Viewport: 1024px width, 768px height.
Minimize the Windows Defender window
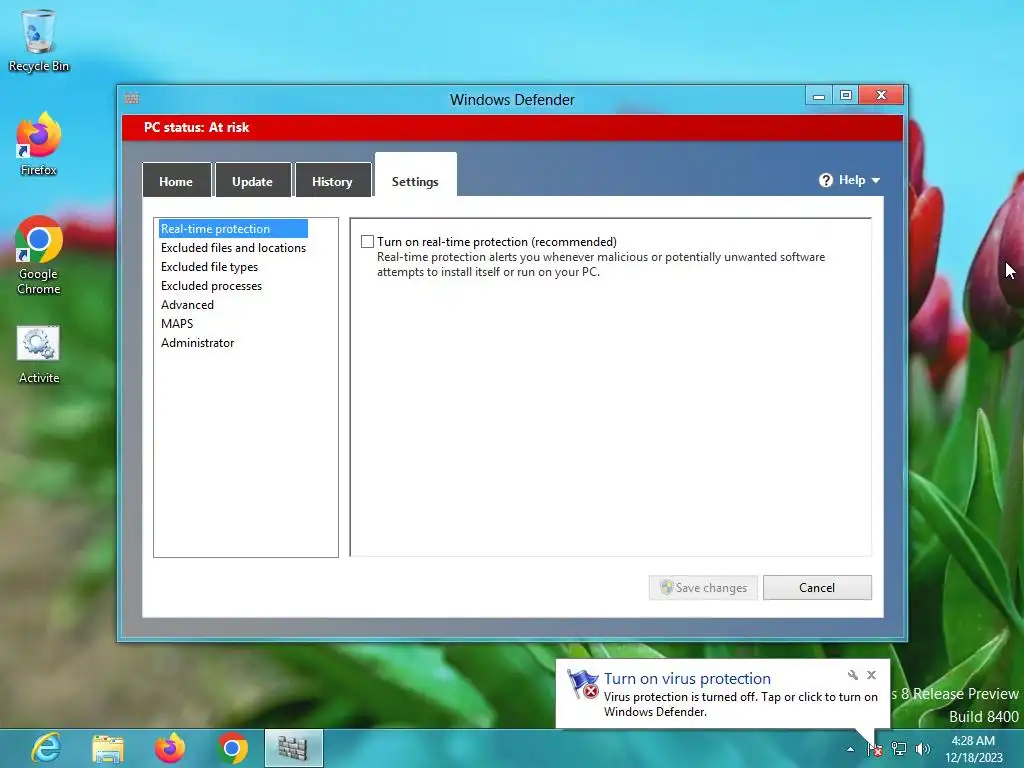pyautogui.click(x=819, y=95)
